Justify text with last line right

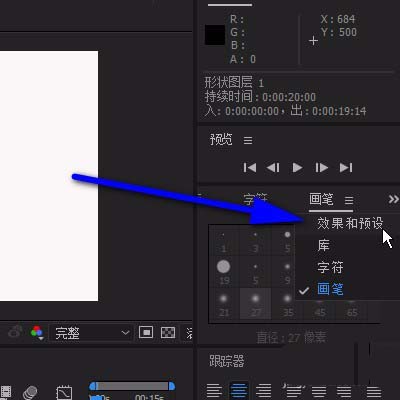tap(344, 390)
